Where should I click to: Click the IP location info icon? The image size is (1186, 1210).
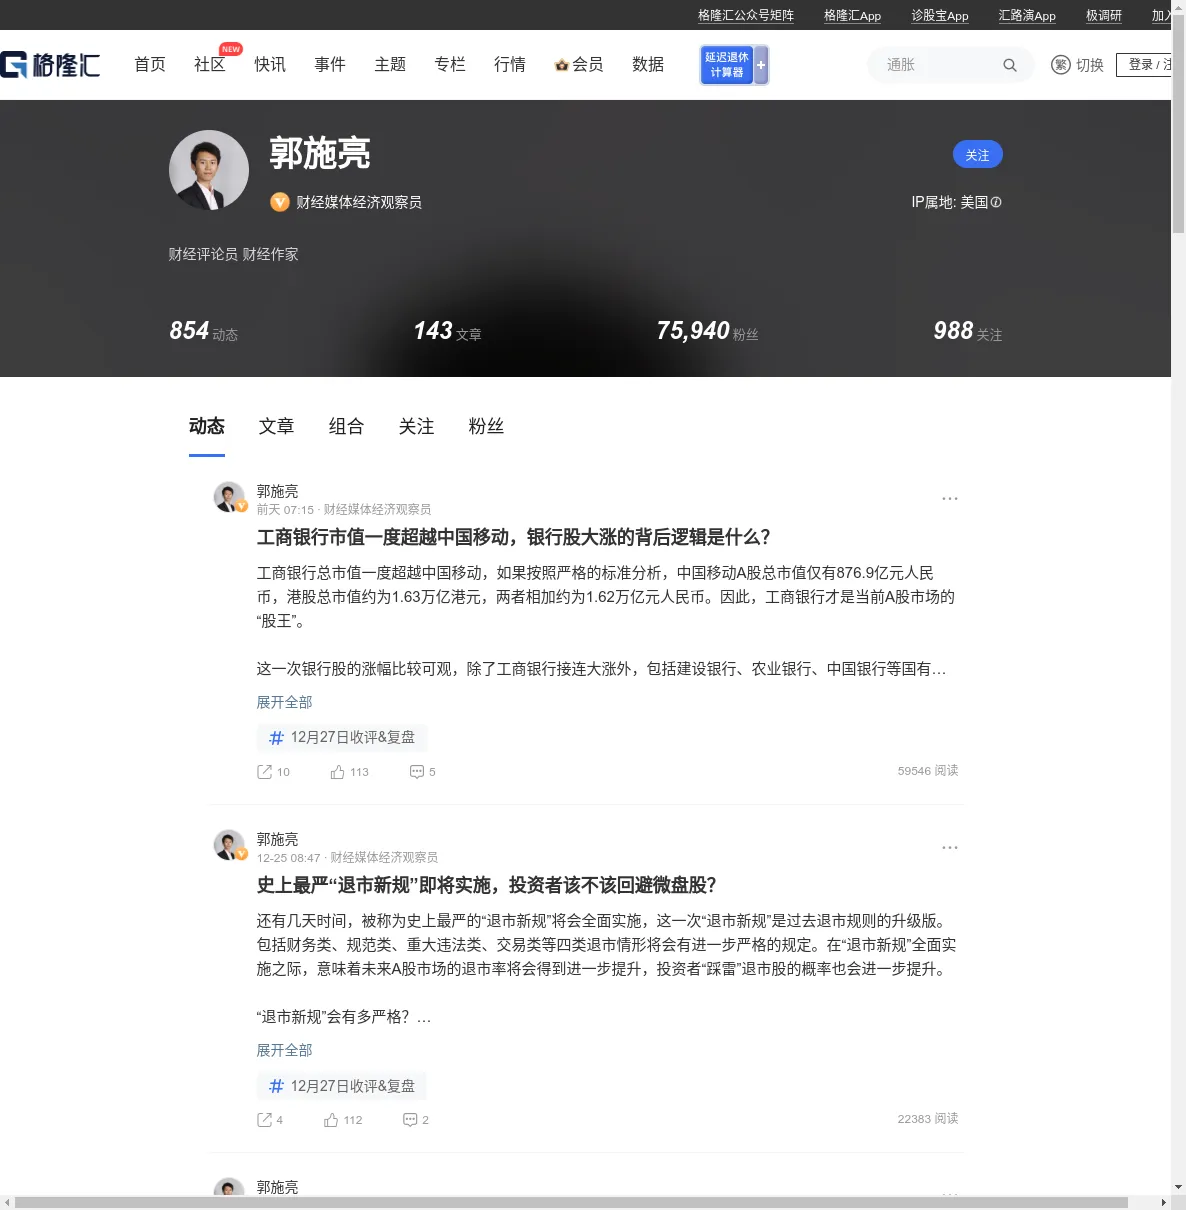point(996,202)
